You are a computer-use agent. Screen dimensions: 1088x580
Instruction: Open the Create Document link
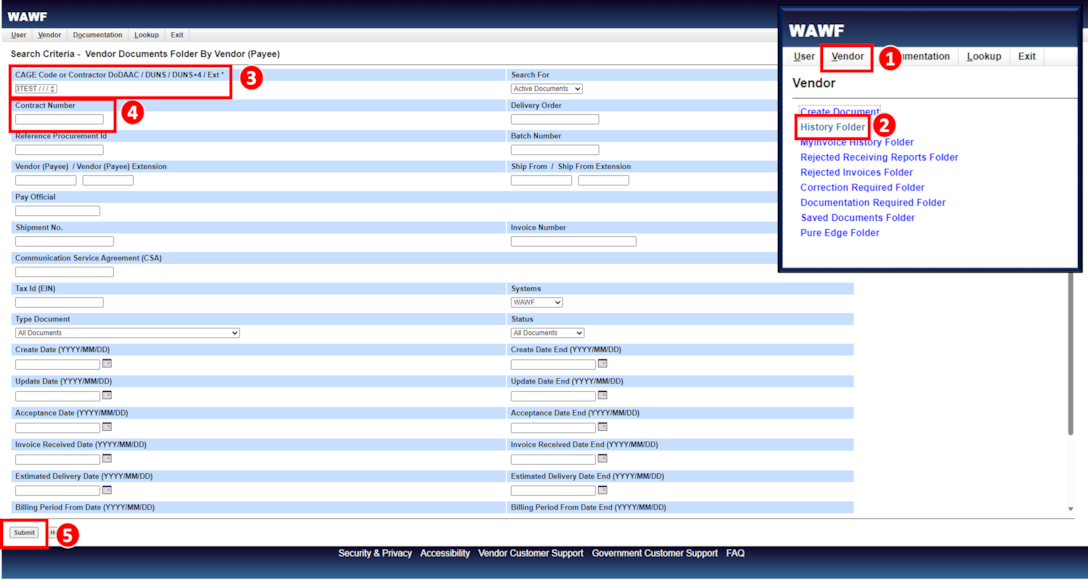pos(840,112)
